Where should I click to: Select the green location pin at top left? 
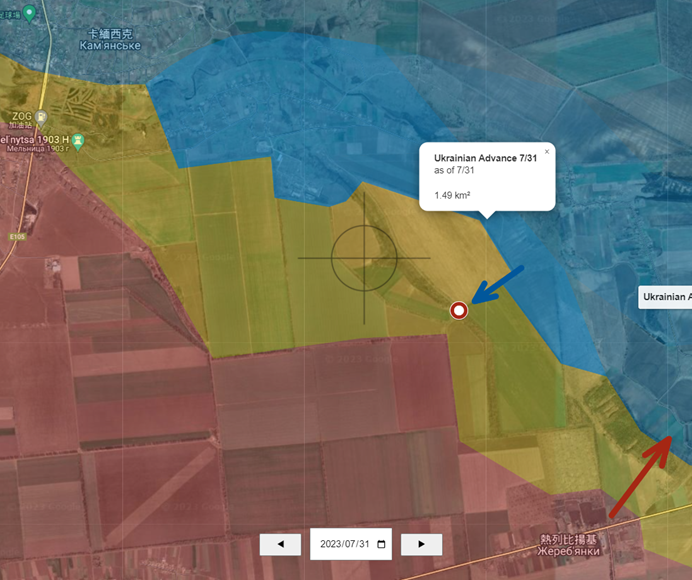pos(29,13)
